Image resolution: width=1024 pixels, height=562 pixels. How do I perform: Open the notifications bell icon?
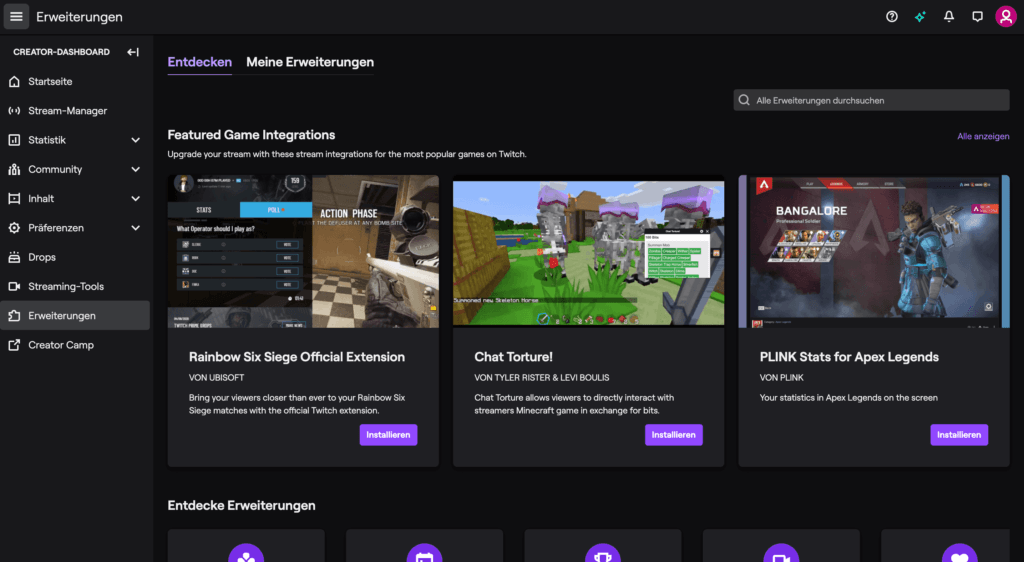point(949,17)
